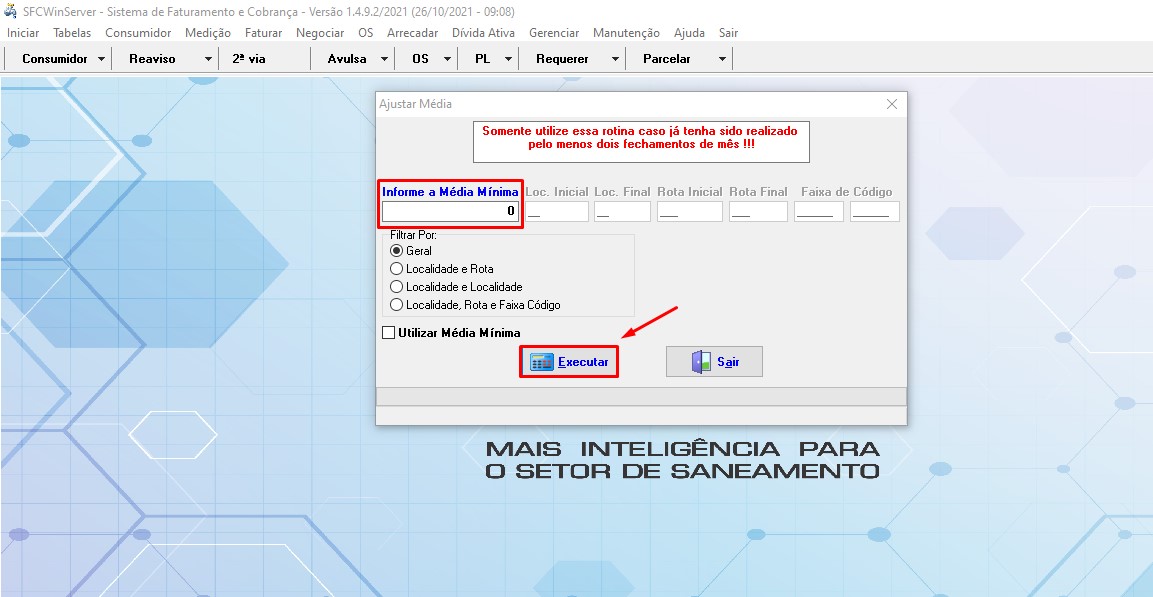
Task: Click the door icon on Sair button
Action: (701, 362)
